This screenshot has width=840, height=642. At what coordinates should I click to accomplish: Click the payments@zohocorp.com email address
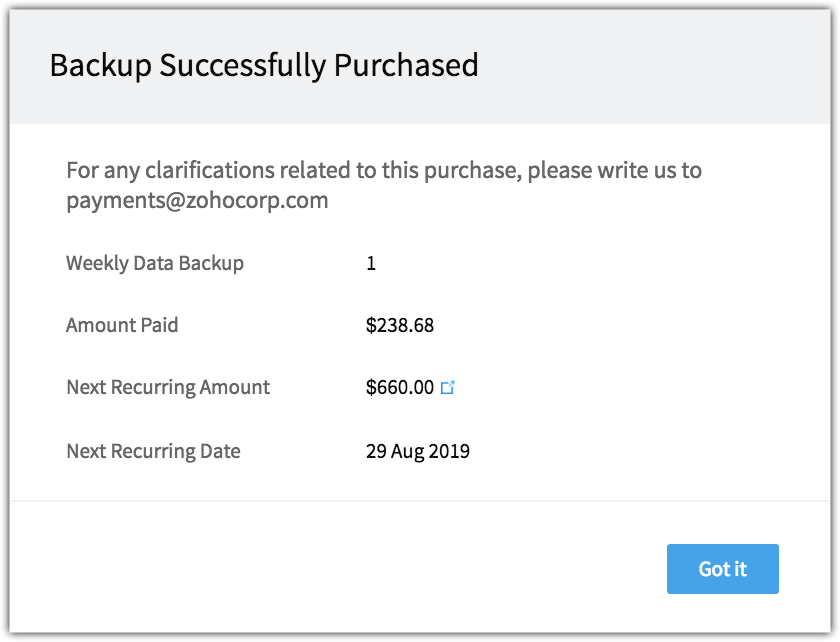click(197, 201)
